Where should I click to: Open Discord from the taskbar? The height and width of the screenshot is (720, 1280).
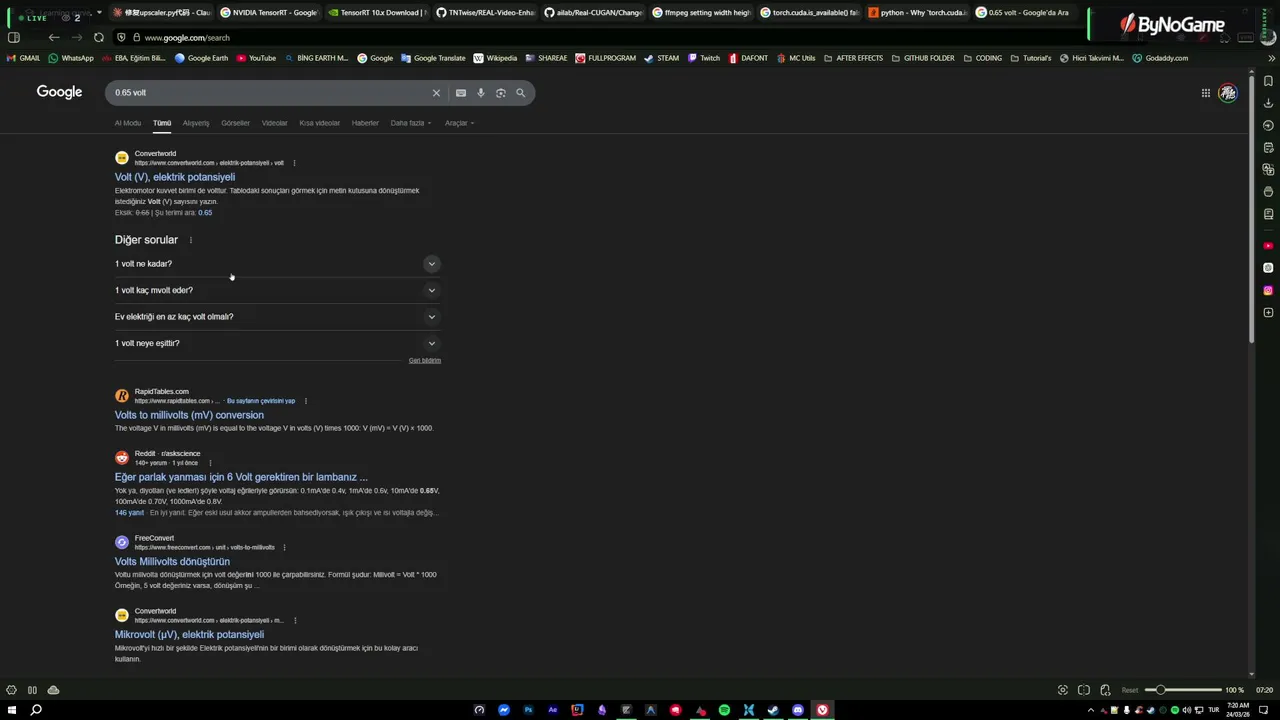(x=798, y=710)
